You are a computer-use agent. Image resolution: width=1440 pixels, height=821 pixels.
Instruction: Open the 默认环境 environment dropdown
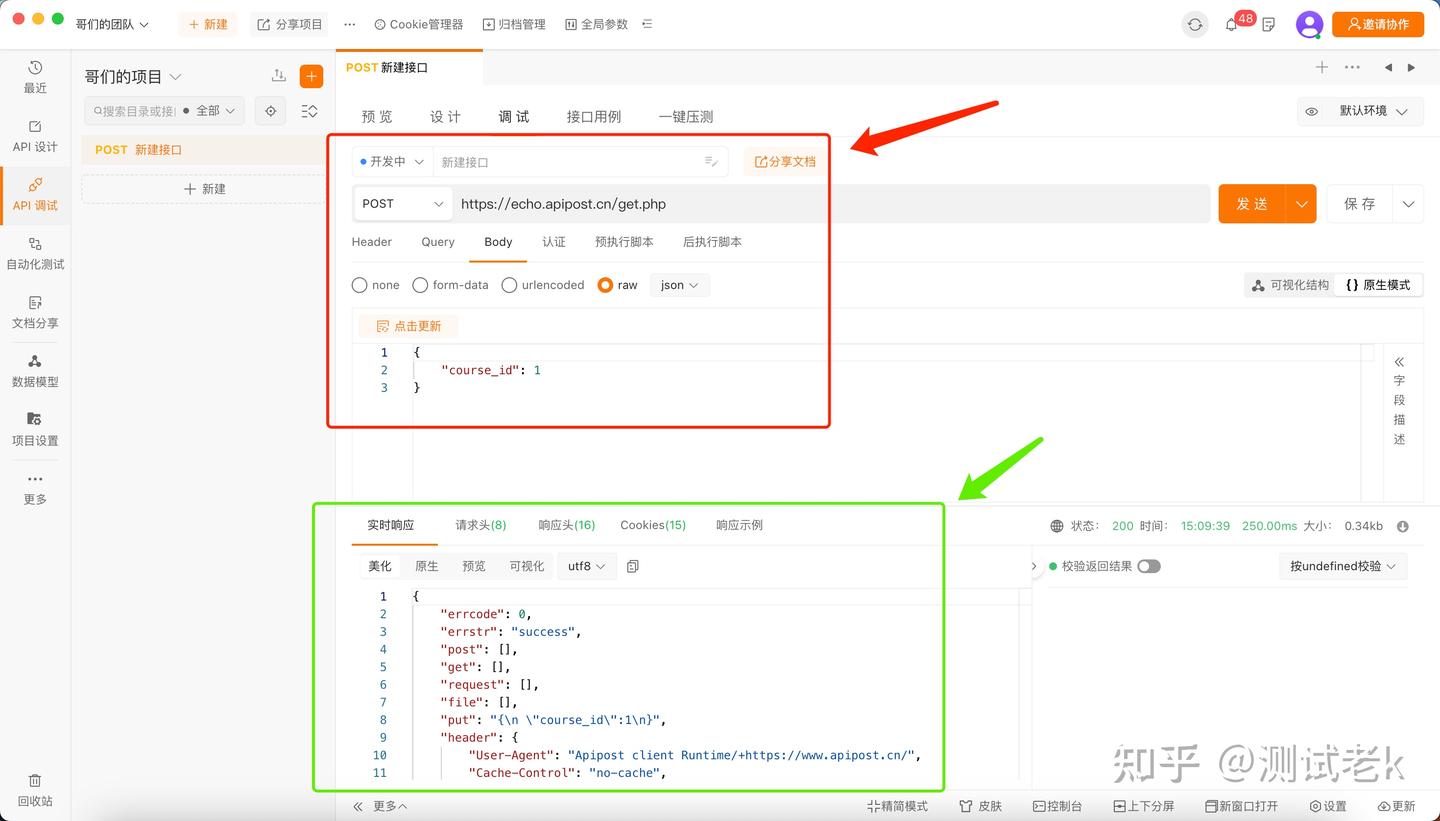1360,111
